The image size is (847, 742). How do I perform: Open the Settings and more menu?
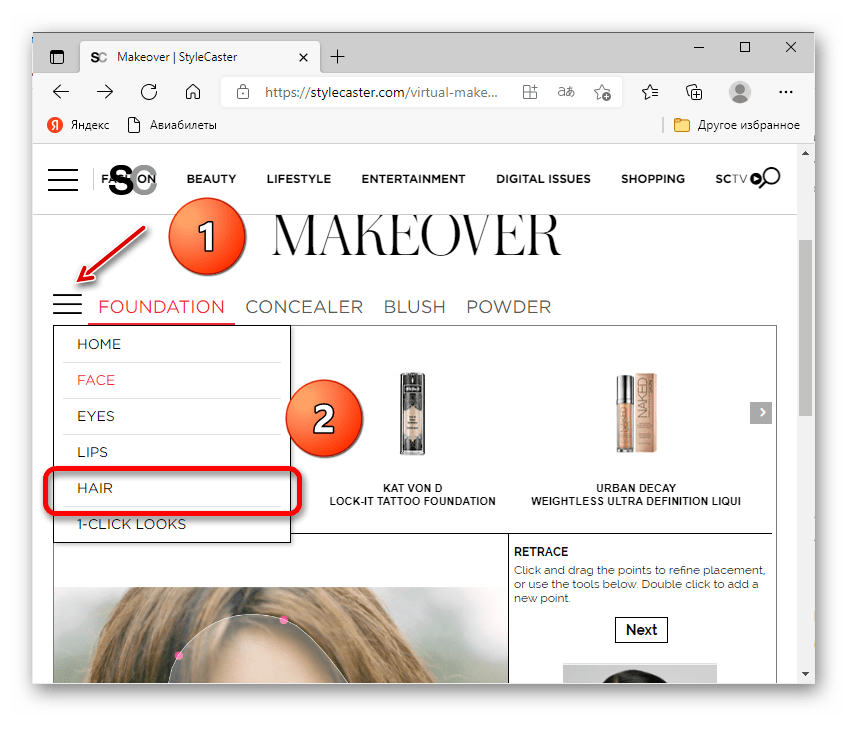(786, 92)
